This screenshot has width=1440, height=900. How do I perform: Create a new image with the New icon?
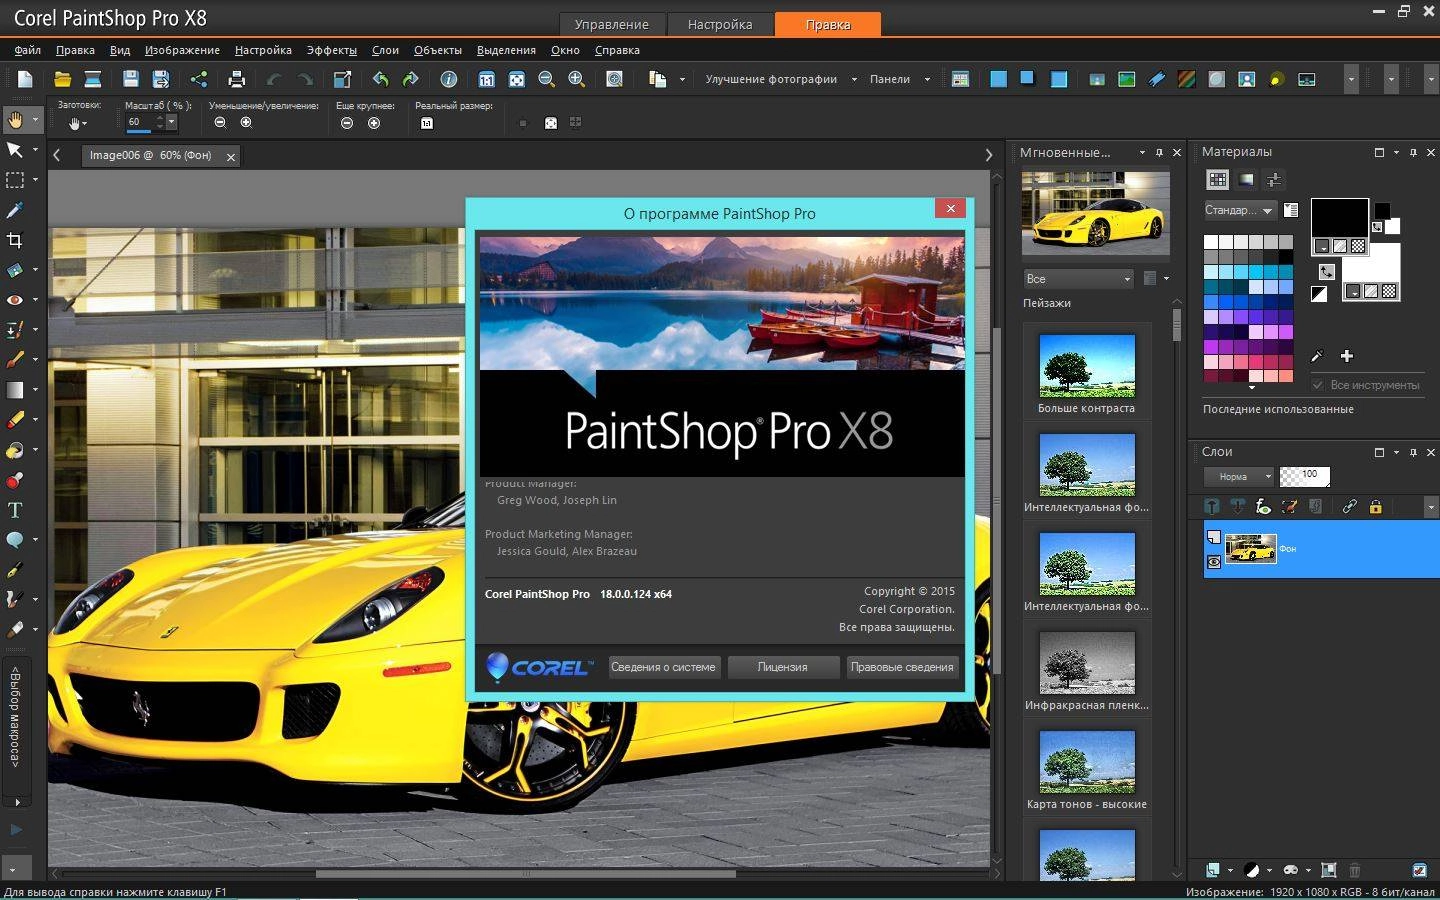click(26, 79)
